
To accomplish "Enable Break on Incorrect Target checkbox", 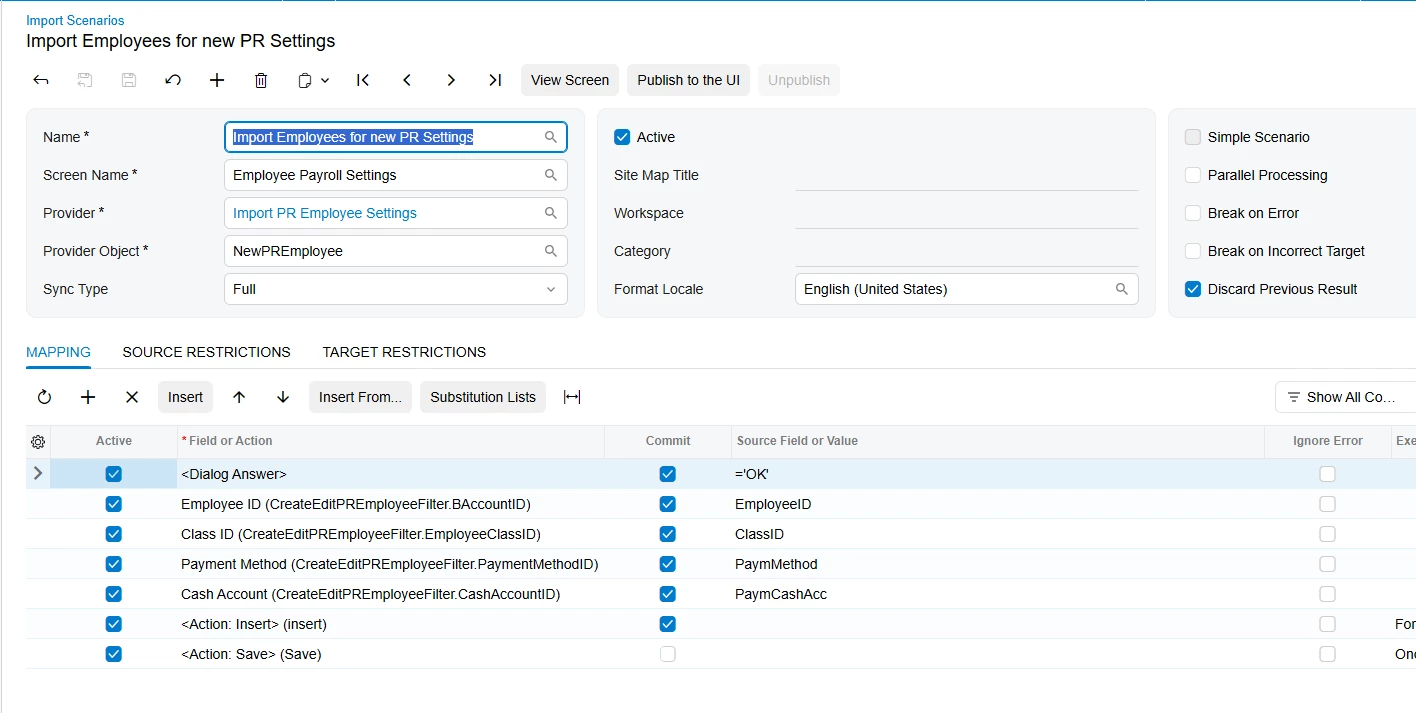I will pos(1193,251).
